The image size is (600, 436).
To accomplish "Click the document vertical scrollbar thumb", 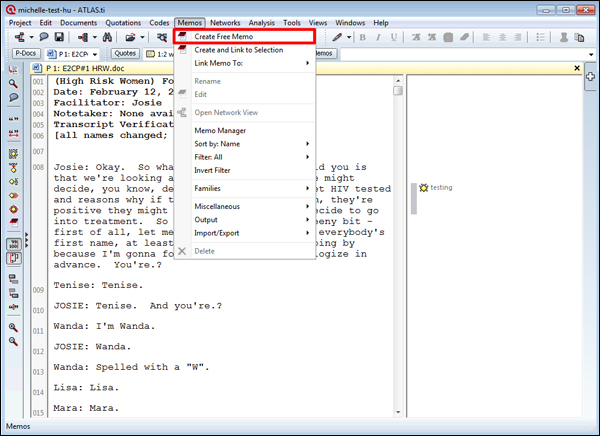I will 398,91.
